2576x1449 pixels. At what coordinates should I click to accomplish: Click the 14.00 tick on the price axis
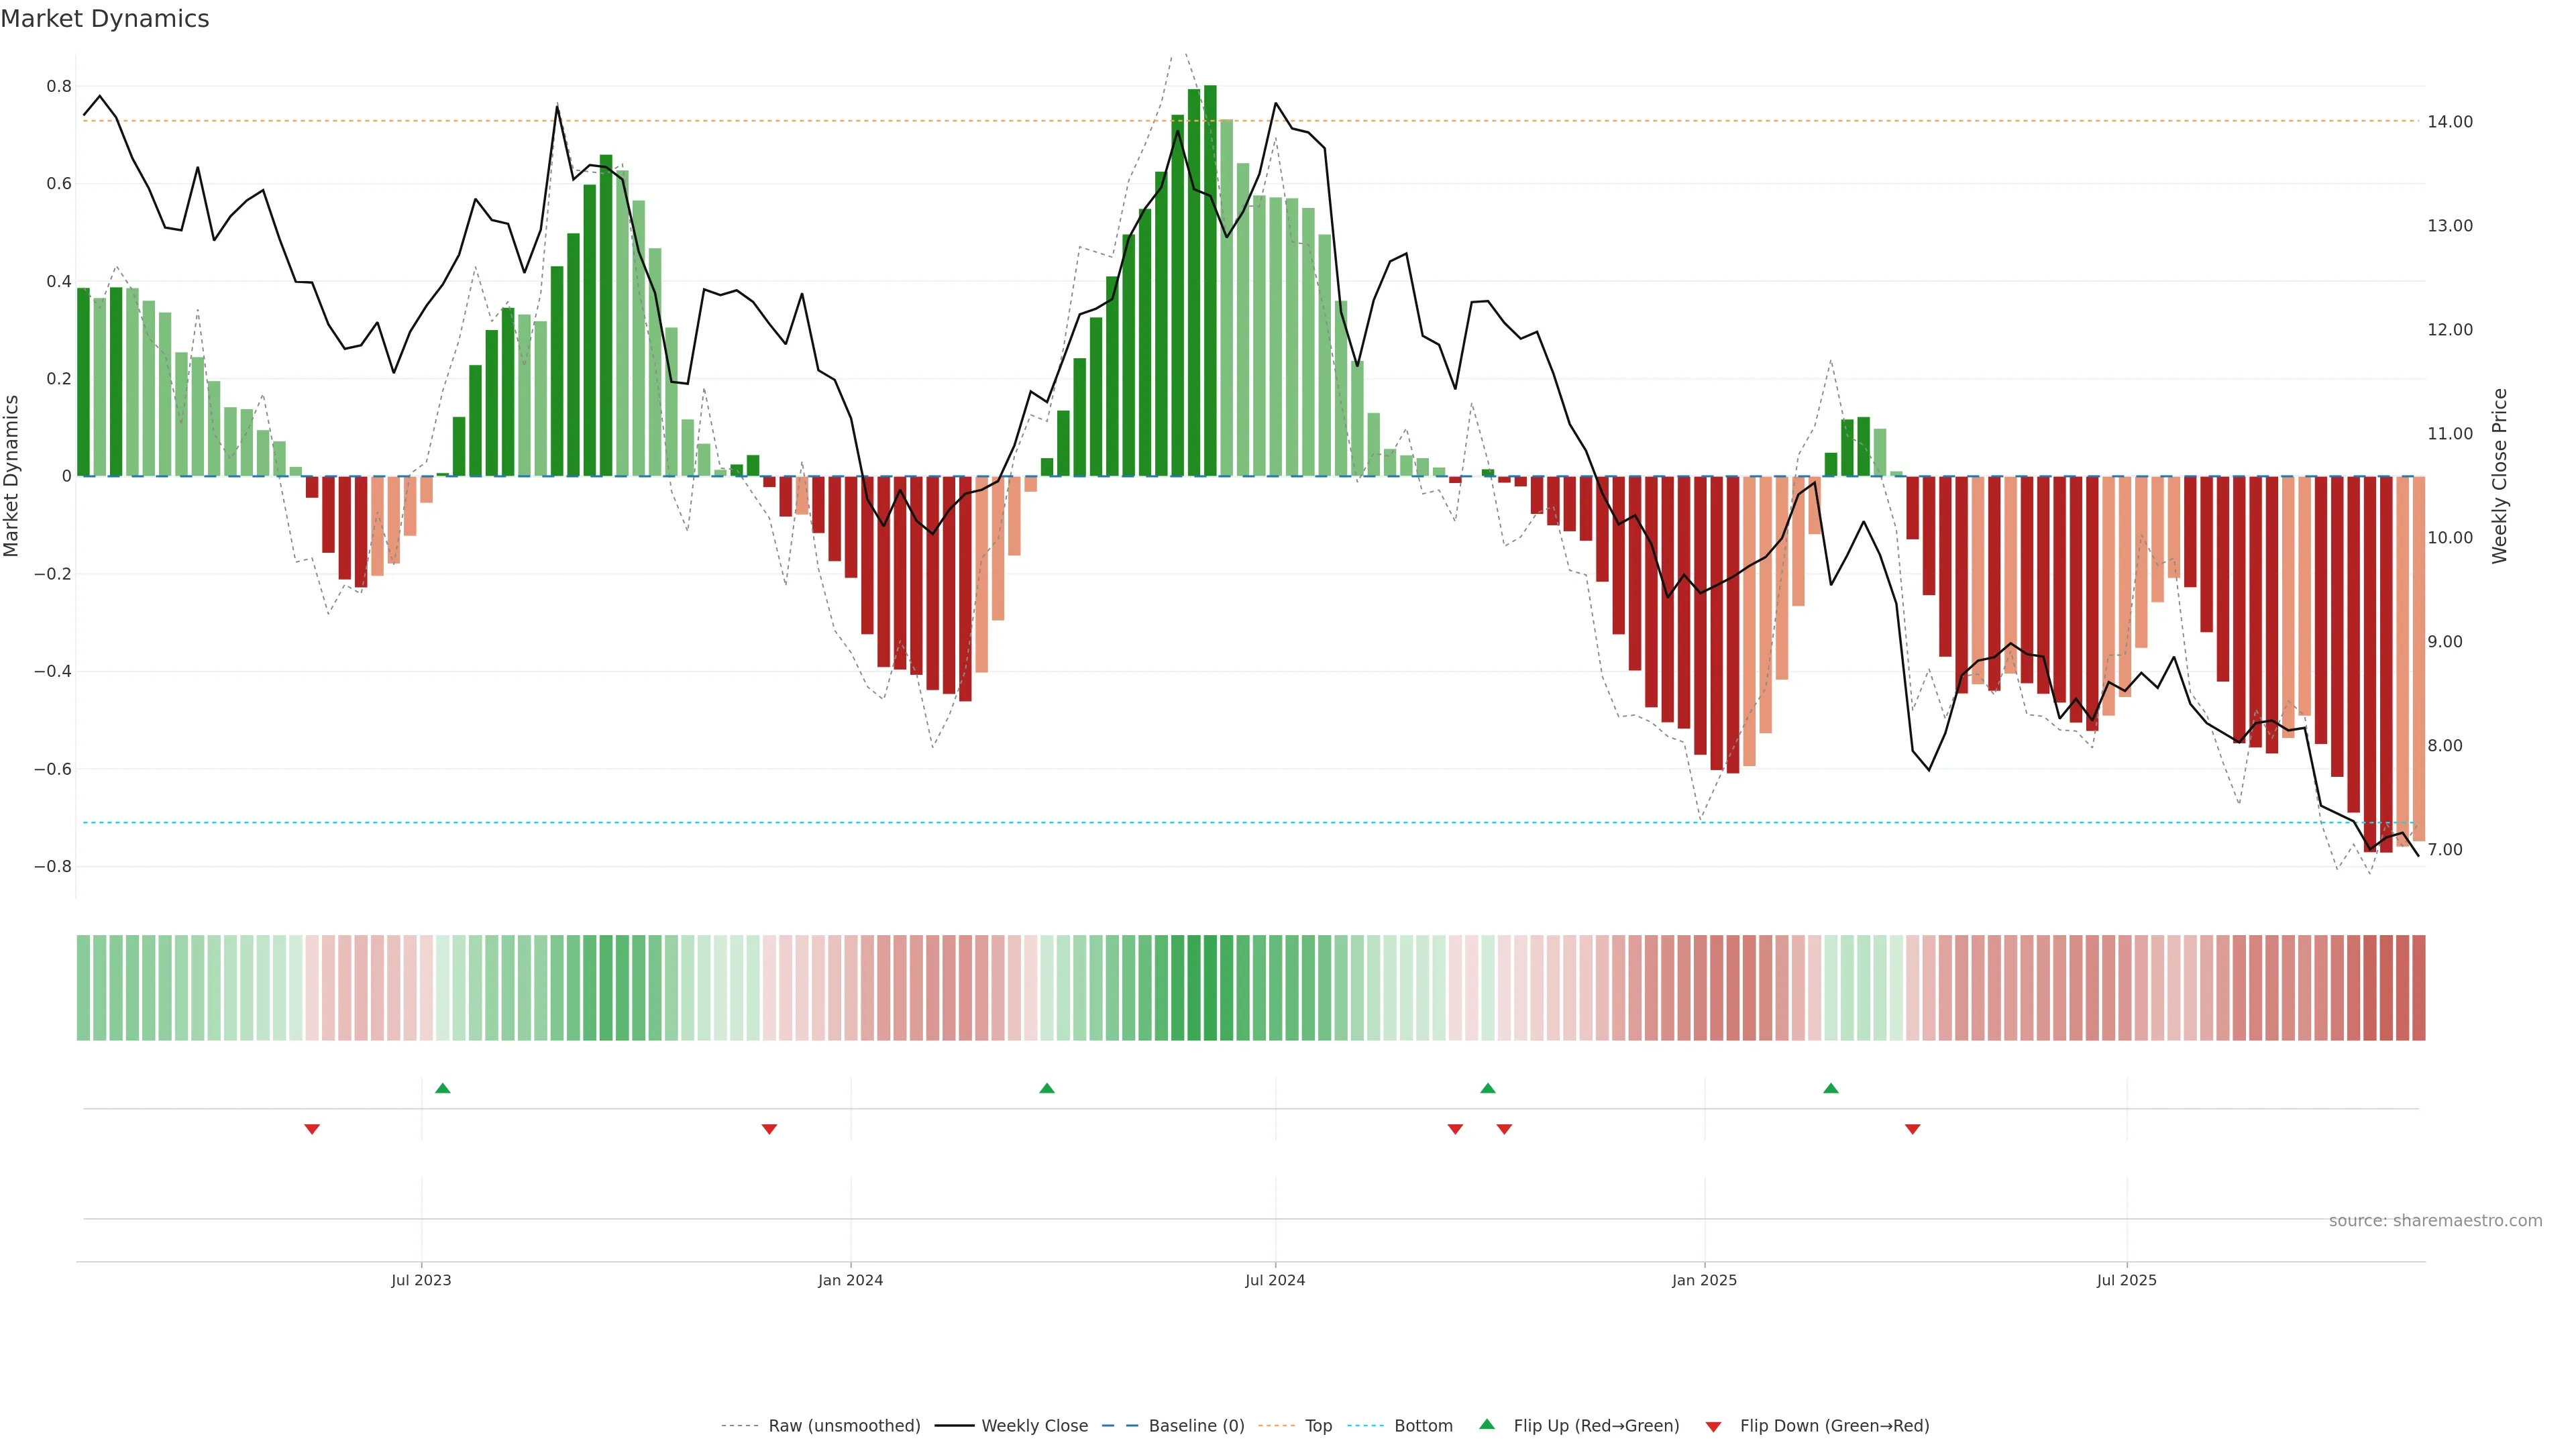(x=2449, y=122)
